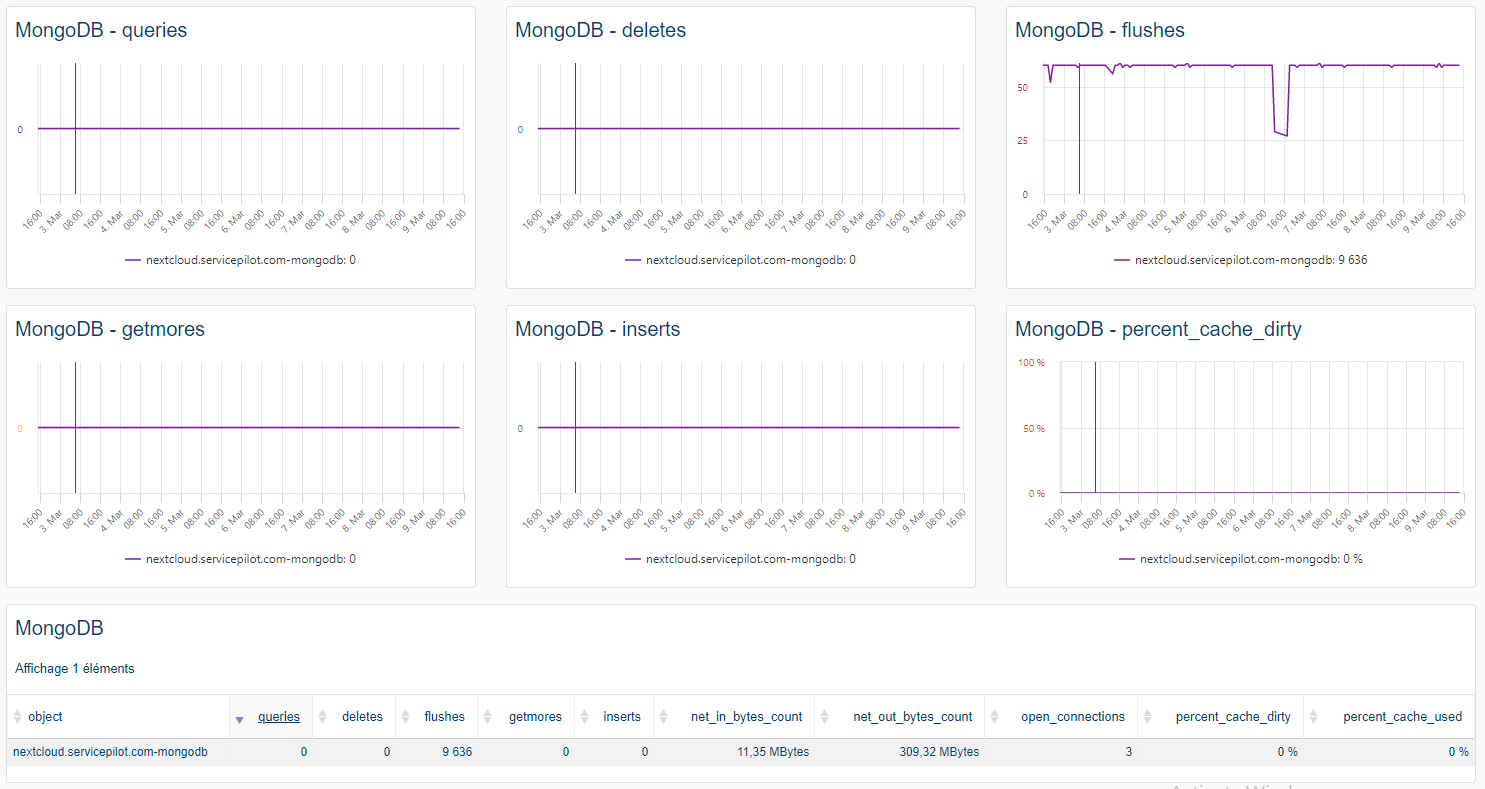Toggle the mongodb series in the queries chart legend
Screen dimensions: 1485x789
(x=242, y=260)
